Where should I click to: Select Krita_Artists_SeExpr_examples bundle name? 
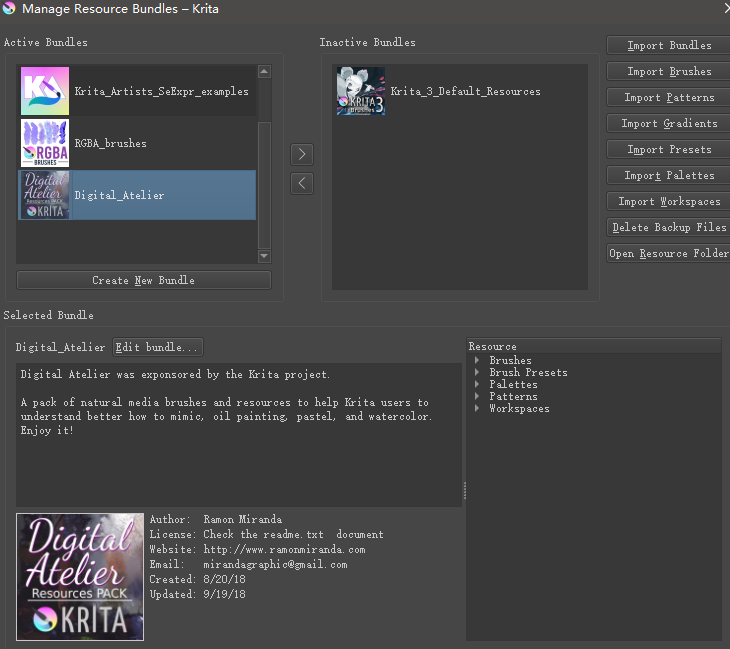point(161,91)
